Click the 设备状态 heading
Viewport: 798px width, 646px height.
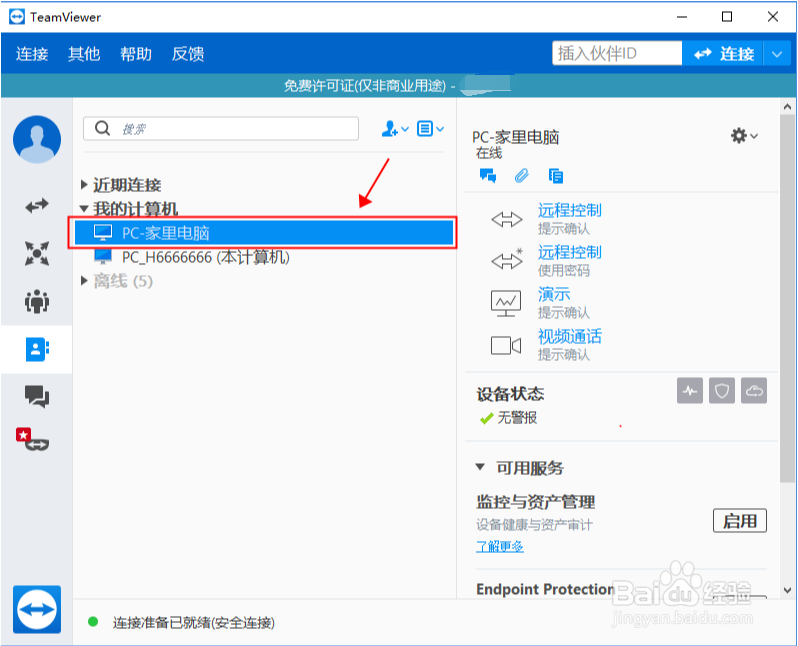(x=510, y=394)
